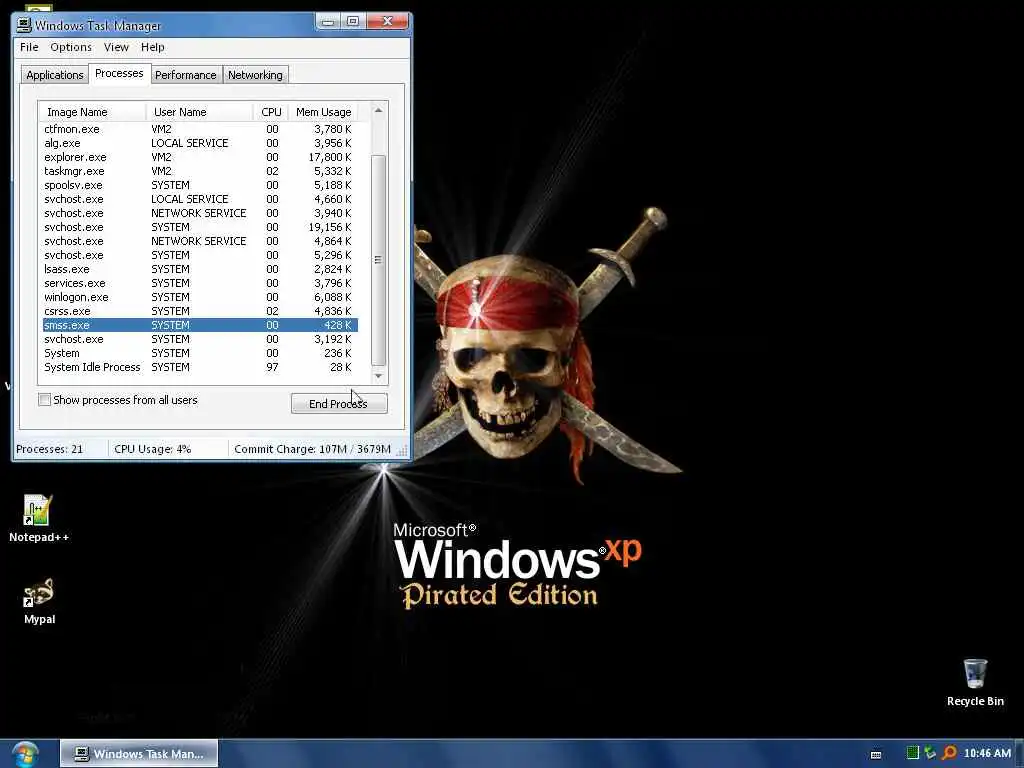Sort by CPU column header
This screenshot has height=768, width=1024.
tap(271, 112)
